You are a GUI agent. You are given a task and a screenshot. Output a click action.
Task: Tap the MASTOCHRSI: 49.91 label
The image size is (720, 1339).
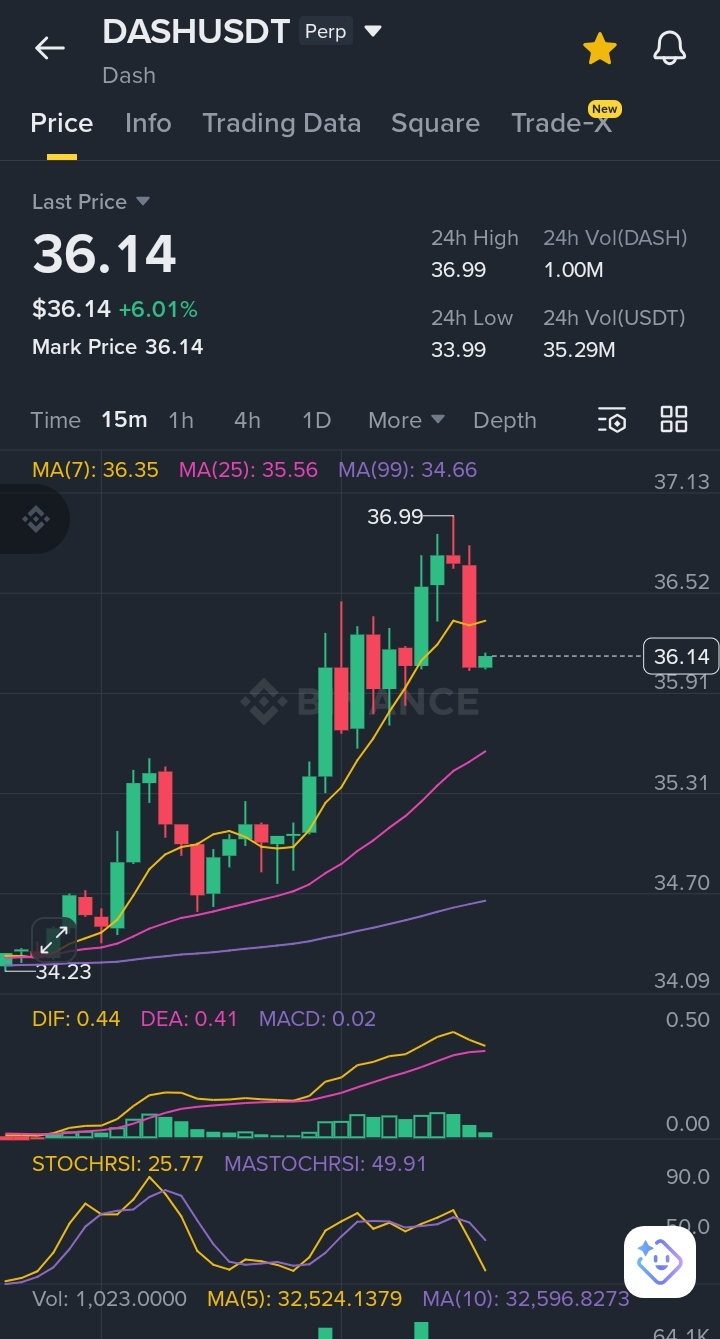pos(325,1164)
